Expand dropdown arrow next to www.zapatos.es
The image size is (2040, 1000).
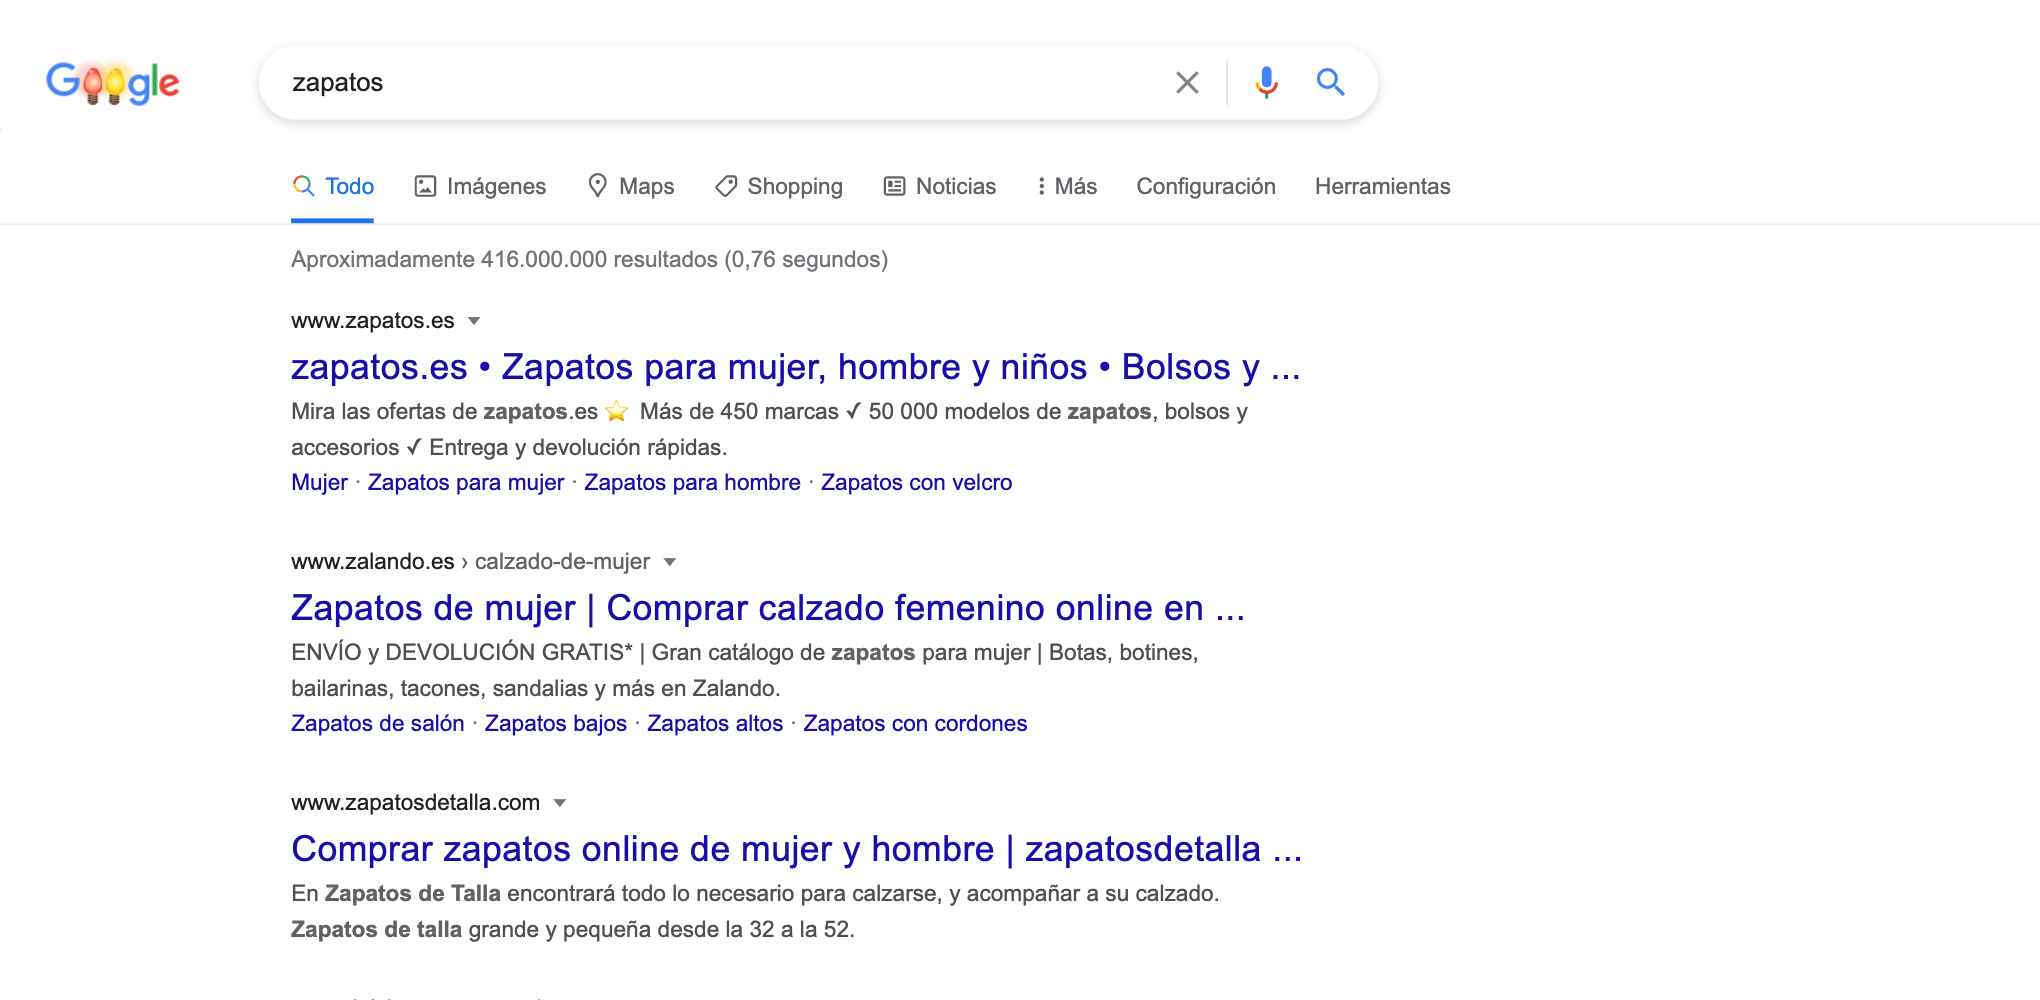coord(474,321)
